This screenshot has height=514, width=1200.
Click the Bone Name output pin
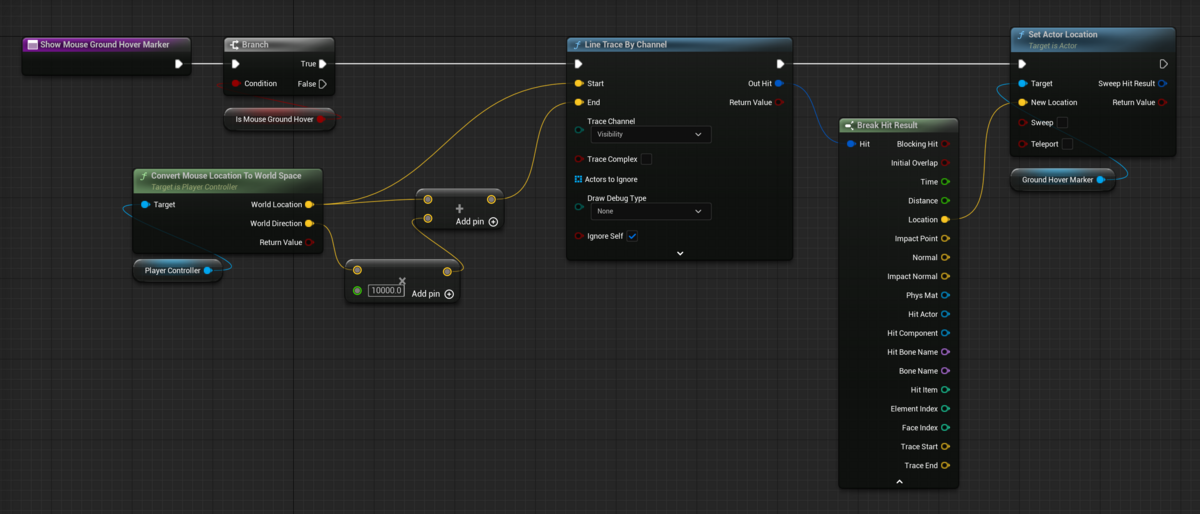click(945, 371)
